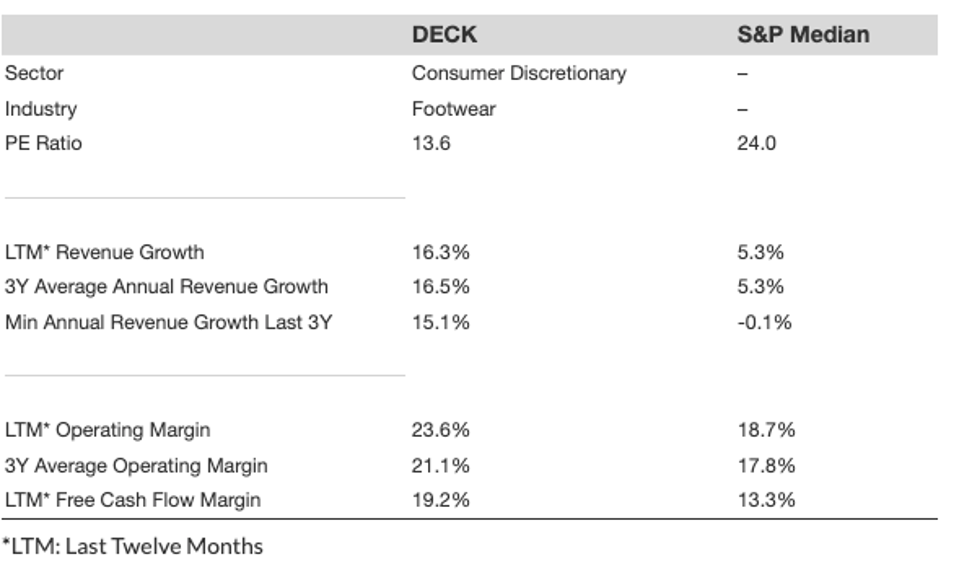
Task: Select the LTM* Operating Margin label
Action: coord(108,430)
